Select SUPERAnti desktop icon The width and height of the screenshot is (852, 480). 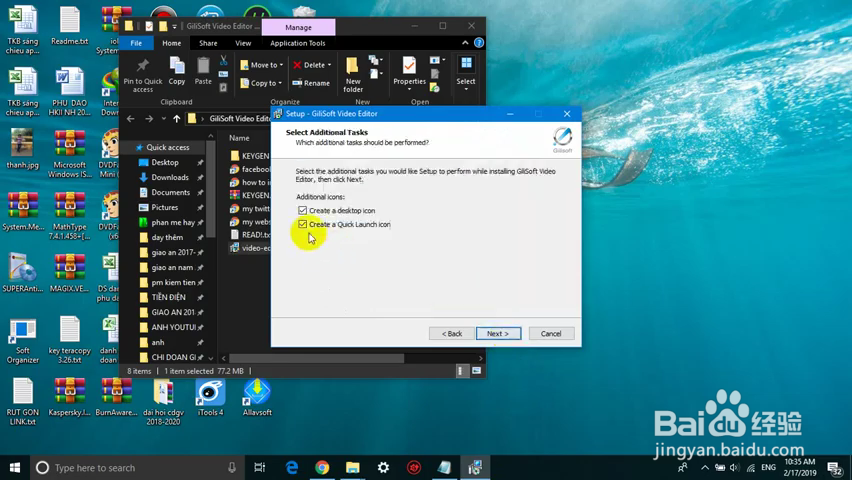click(x=22, y=273)
